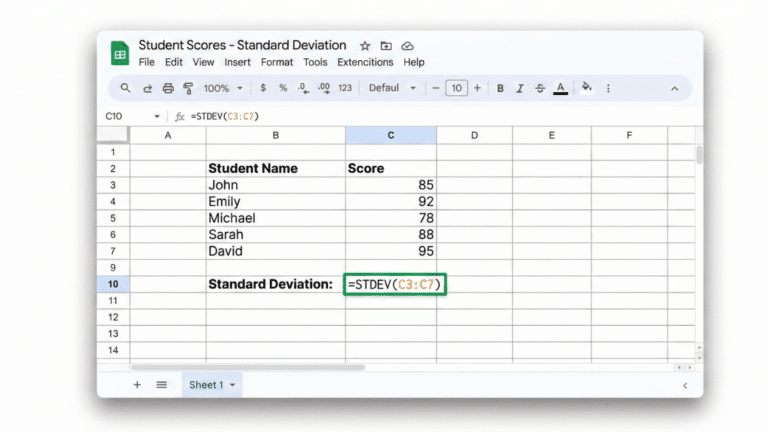Select the cell containing John
Viewport: 768px width, 432px height.
click(276, 185)
